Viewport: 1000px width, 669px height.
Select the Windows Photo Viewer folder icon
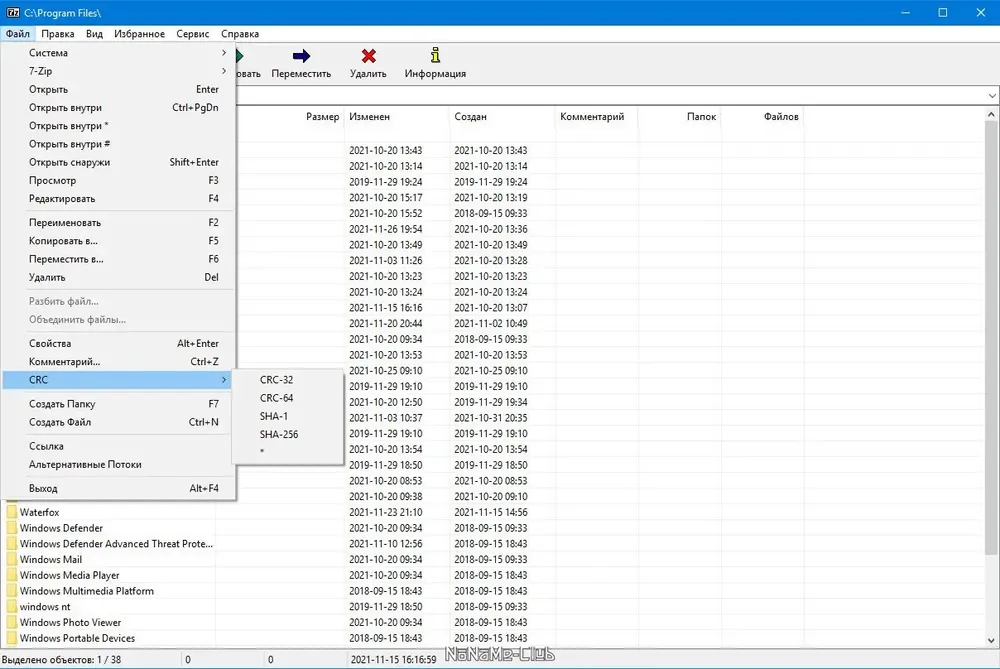[11, 622]
